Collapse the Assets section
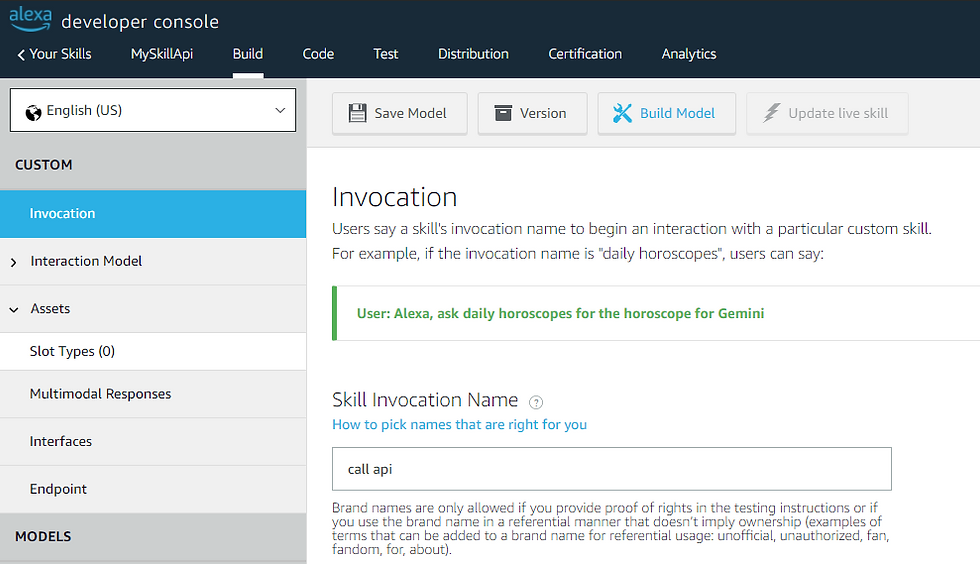The image size is (980, 564). 14,310
